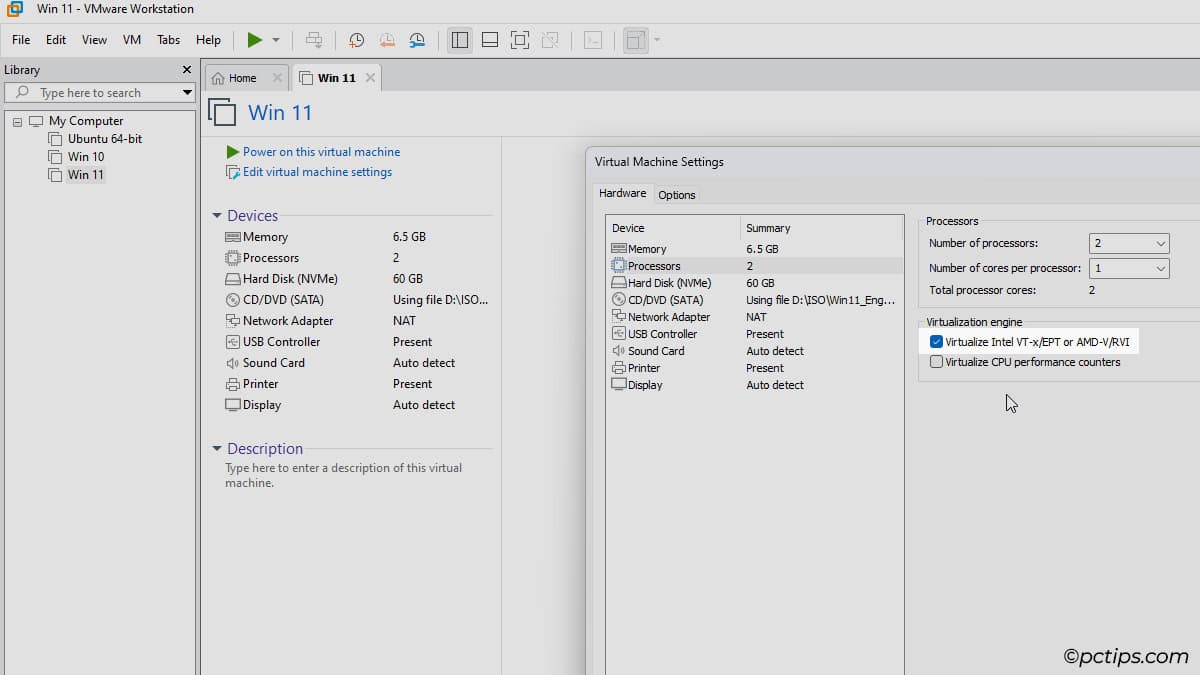This screenshot has height=675, width=1200.
Task: Open the Snapshot Manager
Action: [x=417, y=40]
